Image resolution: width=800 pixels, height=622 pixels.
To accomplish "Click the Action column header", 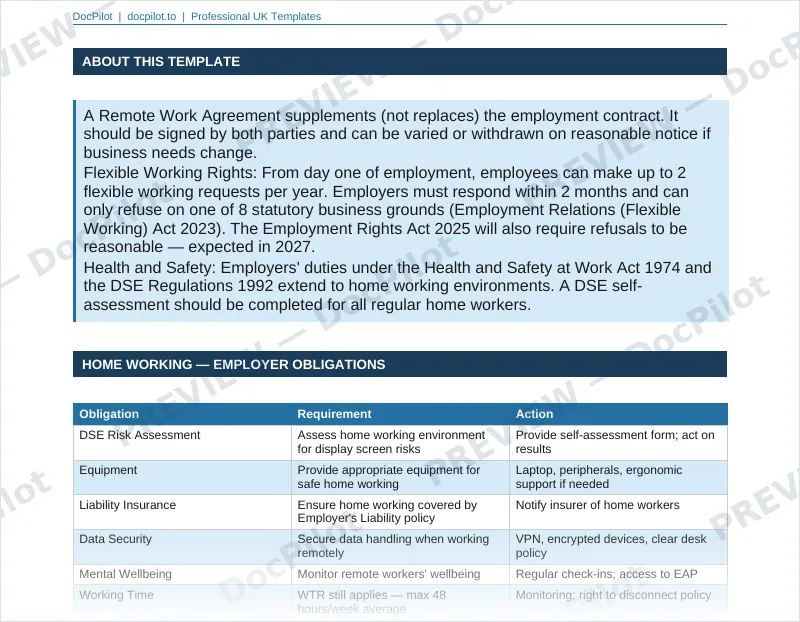I will point(618,414).
